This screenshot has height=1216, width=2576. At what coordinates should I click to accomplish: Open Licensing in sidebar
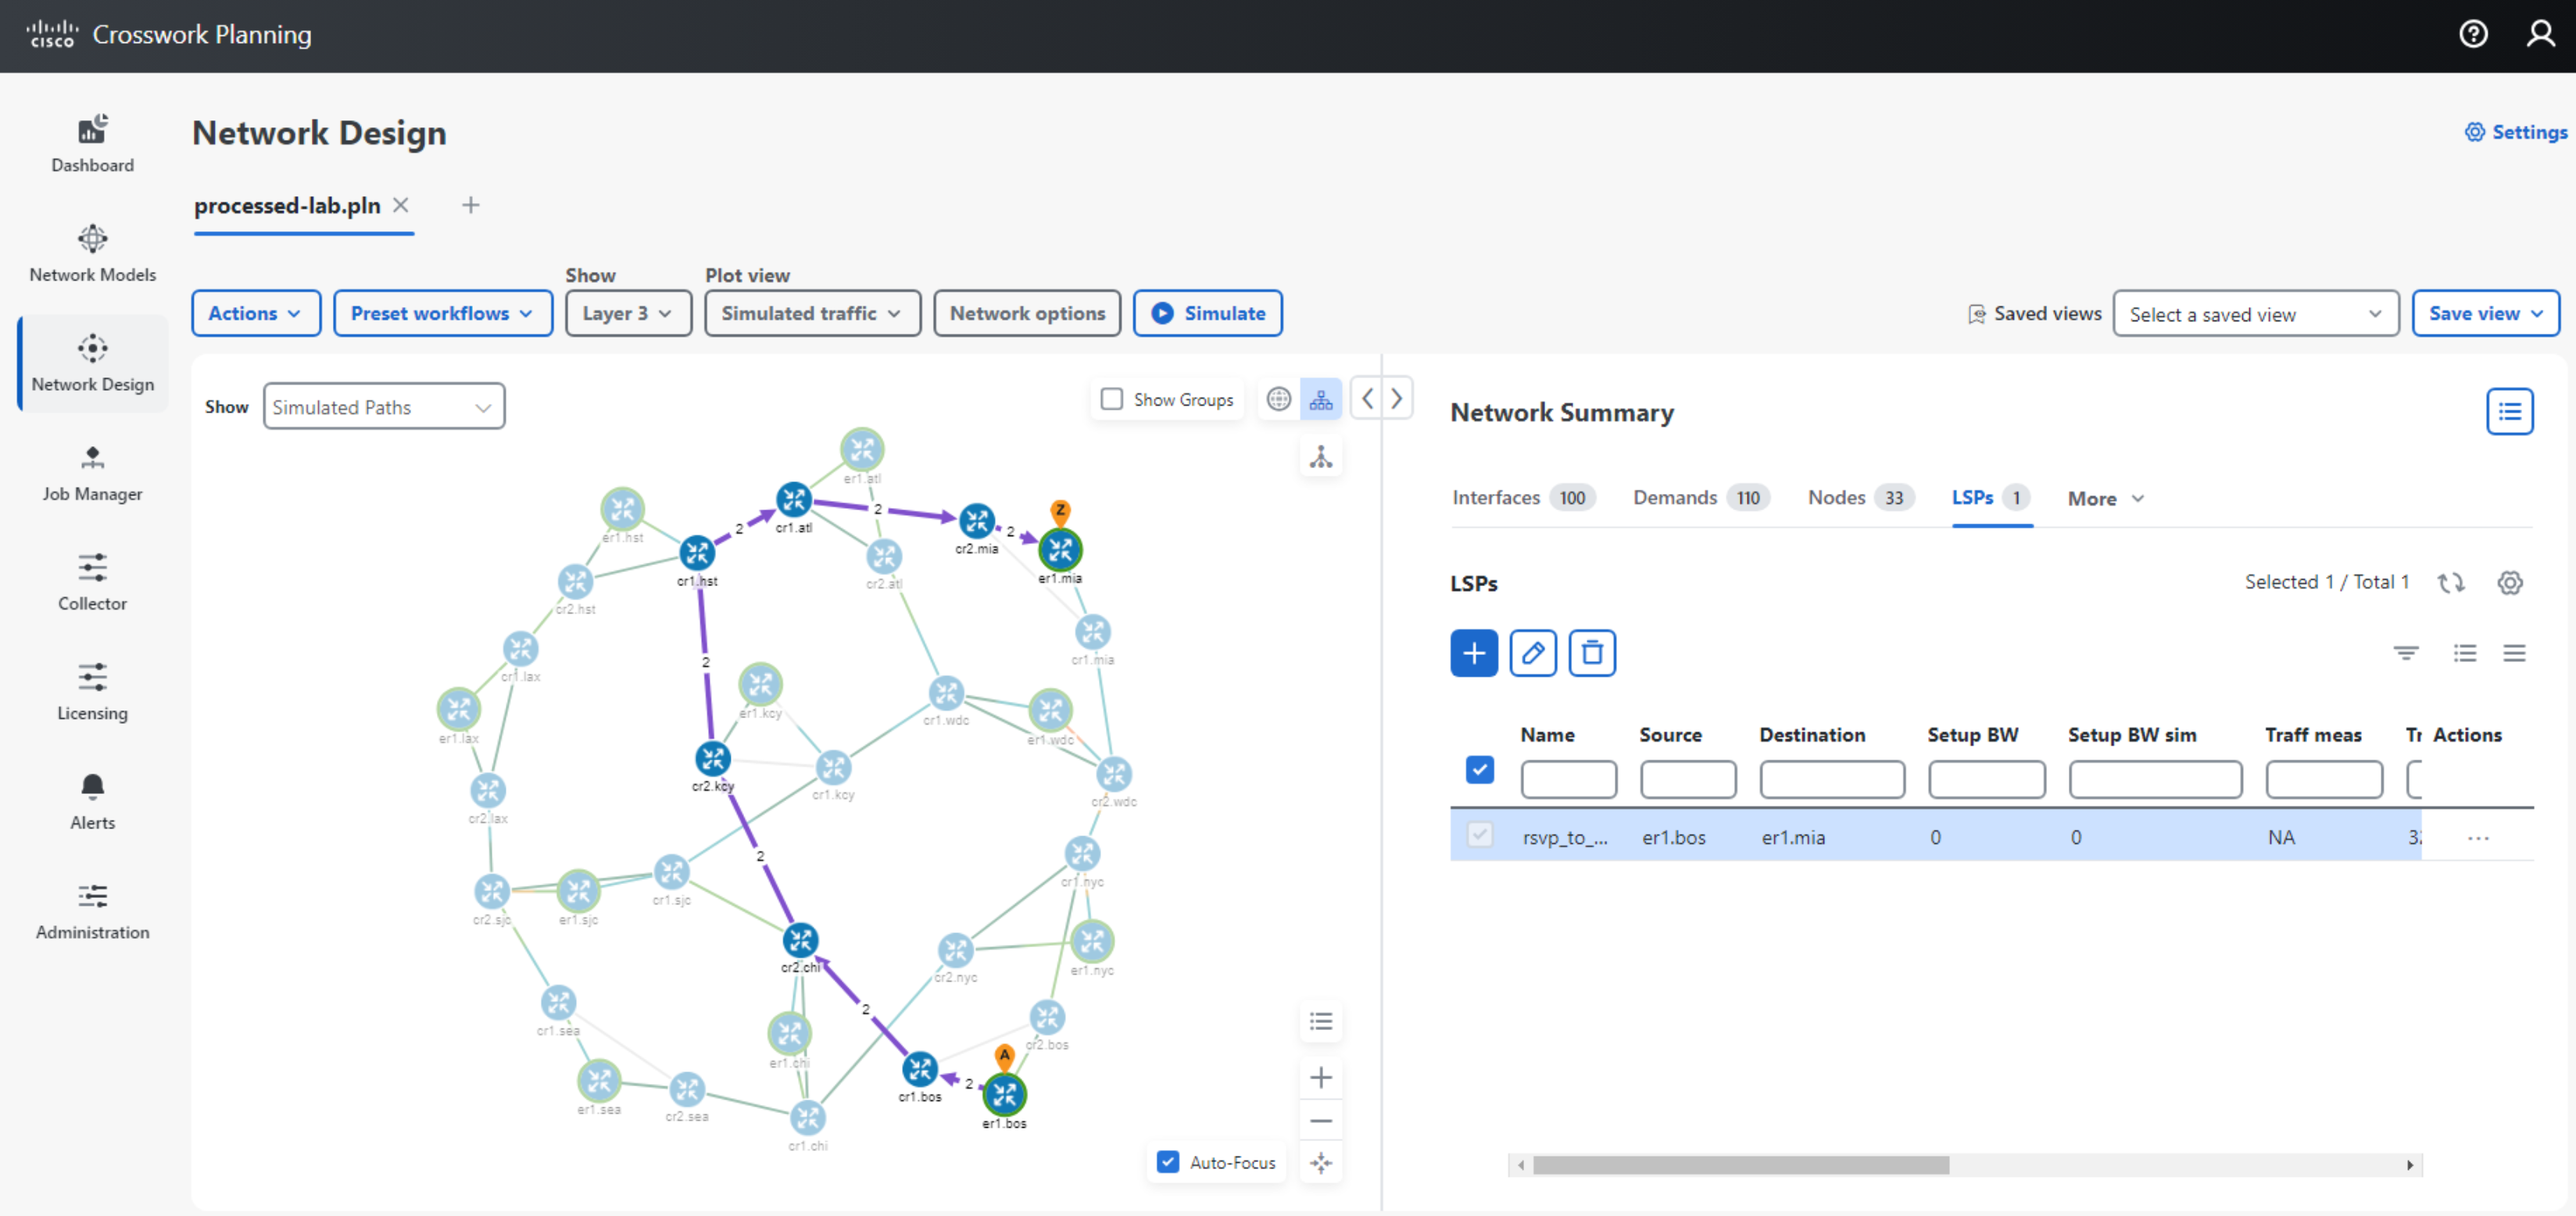(92, 692)
